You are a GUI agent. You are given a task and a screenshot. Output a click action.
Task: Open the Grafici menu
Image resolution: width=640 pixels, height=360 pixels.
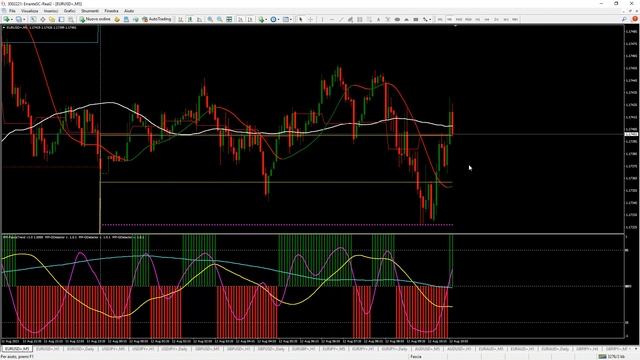pyautogui.click(x=69, y=11)
